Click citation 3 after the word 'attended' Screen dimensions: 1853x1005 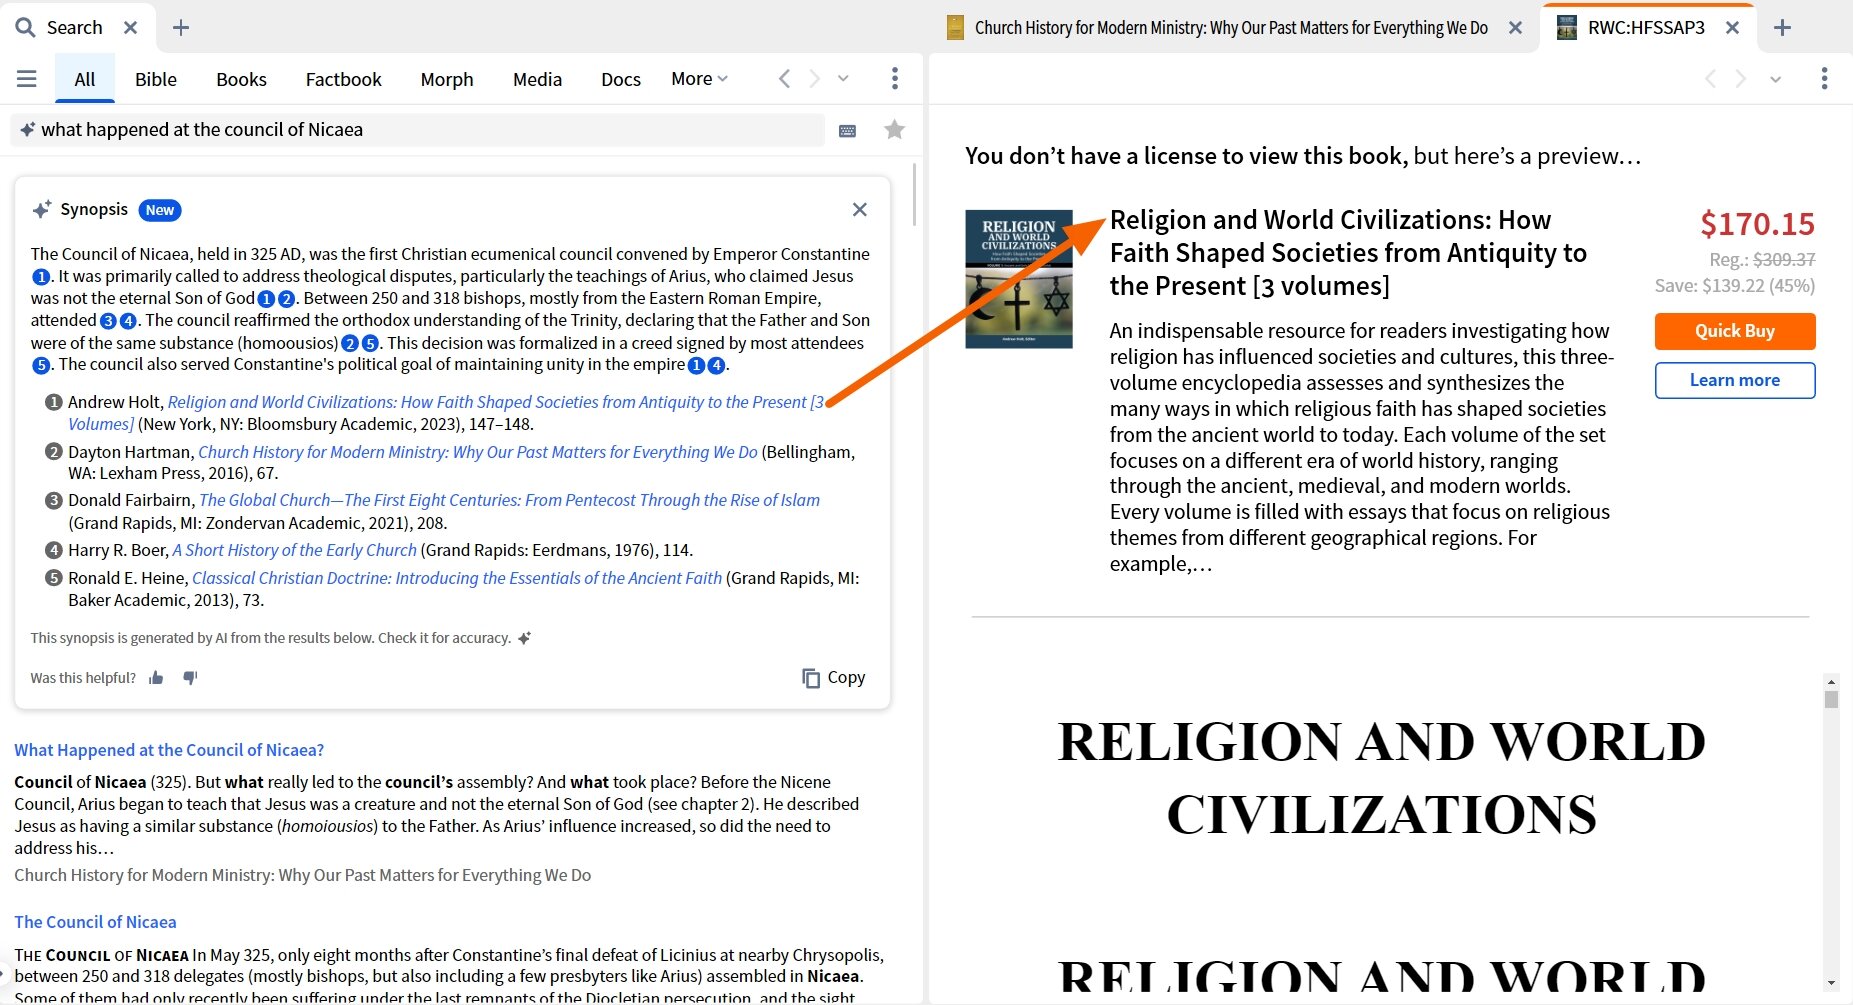pos(108,321)
